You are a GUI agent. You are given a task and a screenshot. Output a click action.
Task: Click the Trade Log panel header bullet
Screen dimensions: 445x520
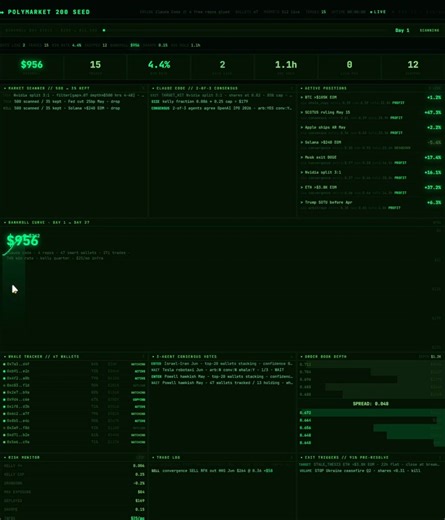[x=153, y=457]
